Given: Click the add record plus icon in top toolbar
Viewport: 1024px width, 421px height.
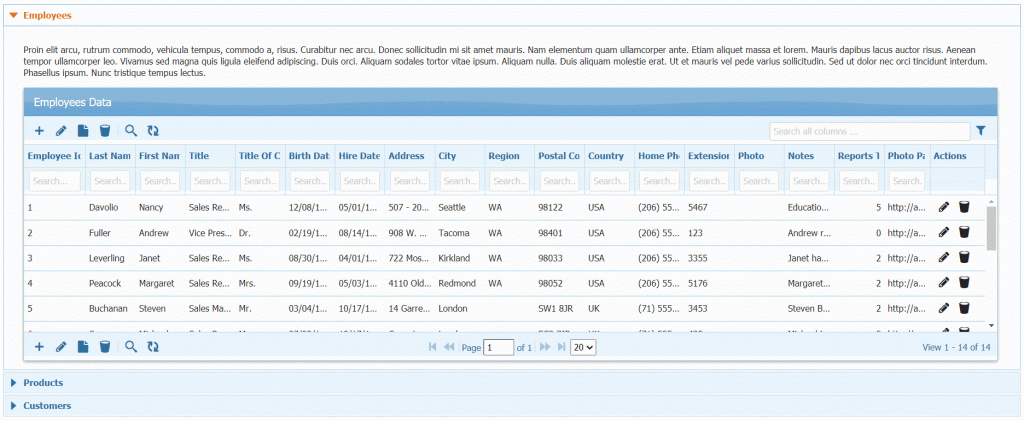Looking at the screenshot, I should click(x=39, y=130).
